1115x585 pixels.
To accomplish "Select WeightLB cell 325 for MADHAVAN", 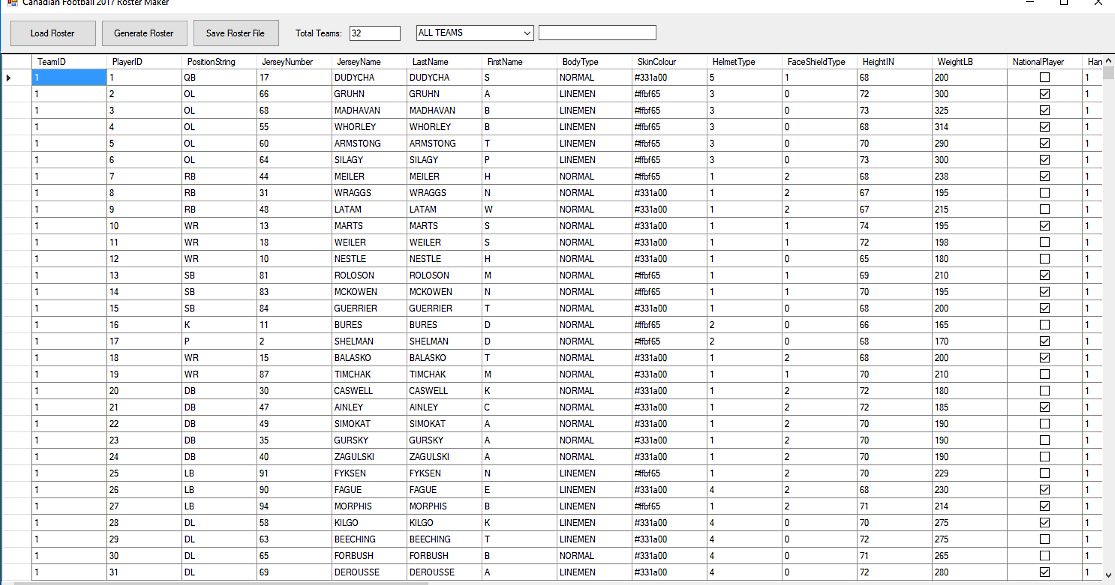I will point(969,110).
